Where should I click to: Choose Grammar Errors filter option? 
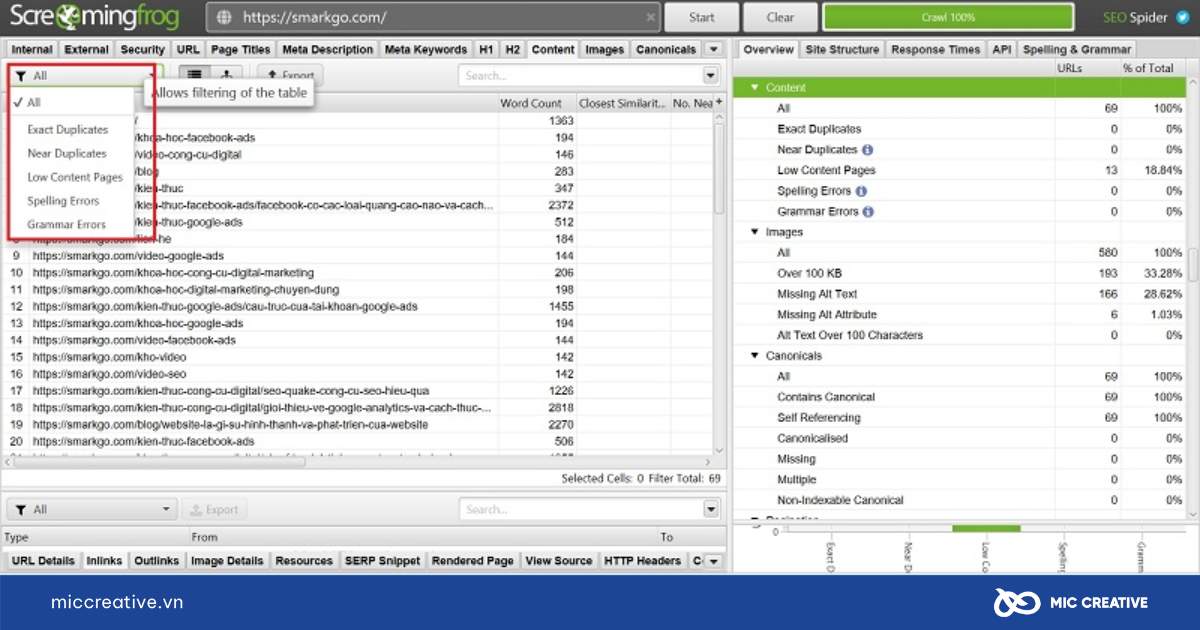click(x=66, y=225)
